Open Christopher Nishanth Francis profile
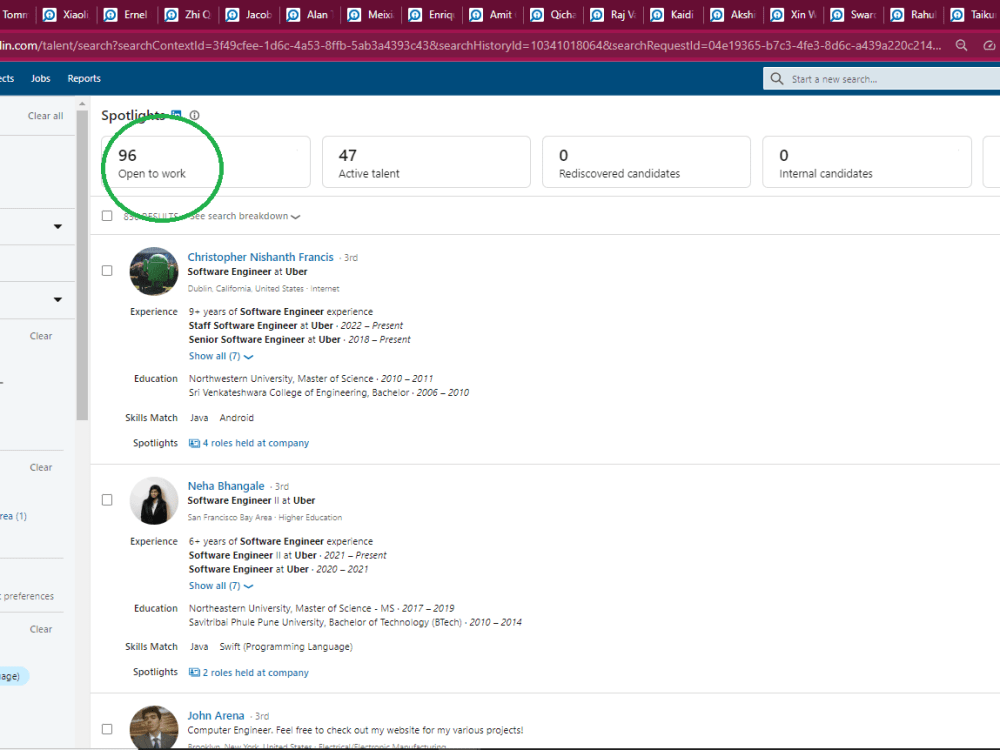 tap(260, 257)
